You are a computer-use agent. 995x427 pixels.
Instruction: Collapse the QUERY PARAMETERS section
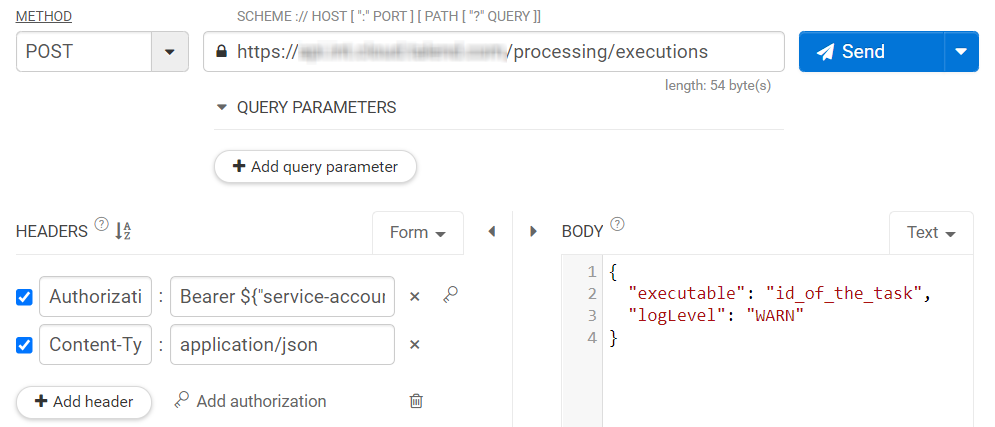point(221,108)
